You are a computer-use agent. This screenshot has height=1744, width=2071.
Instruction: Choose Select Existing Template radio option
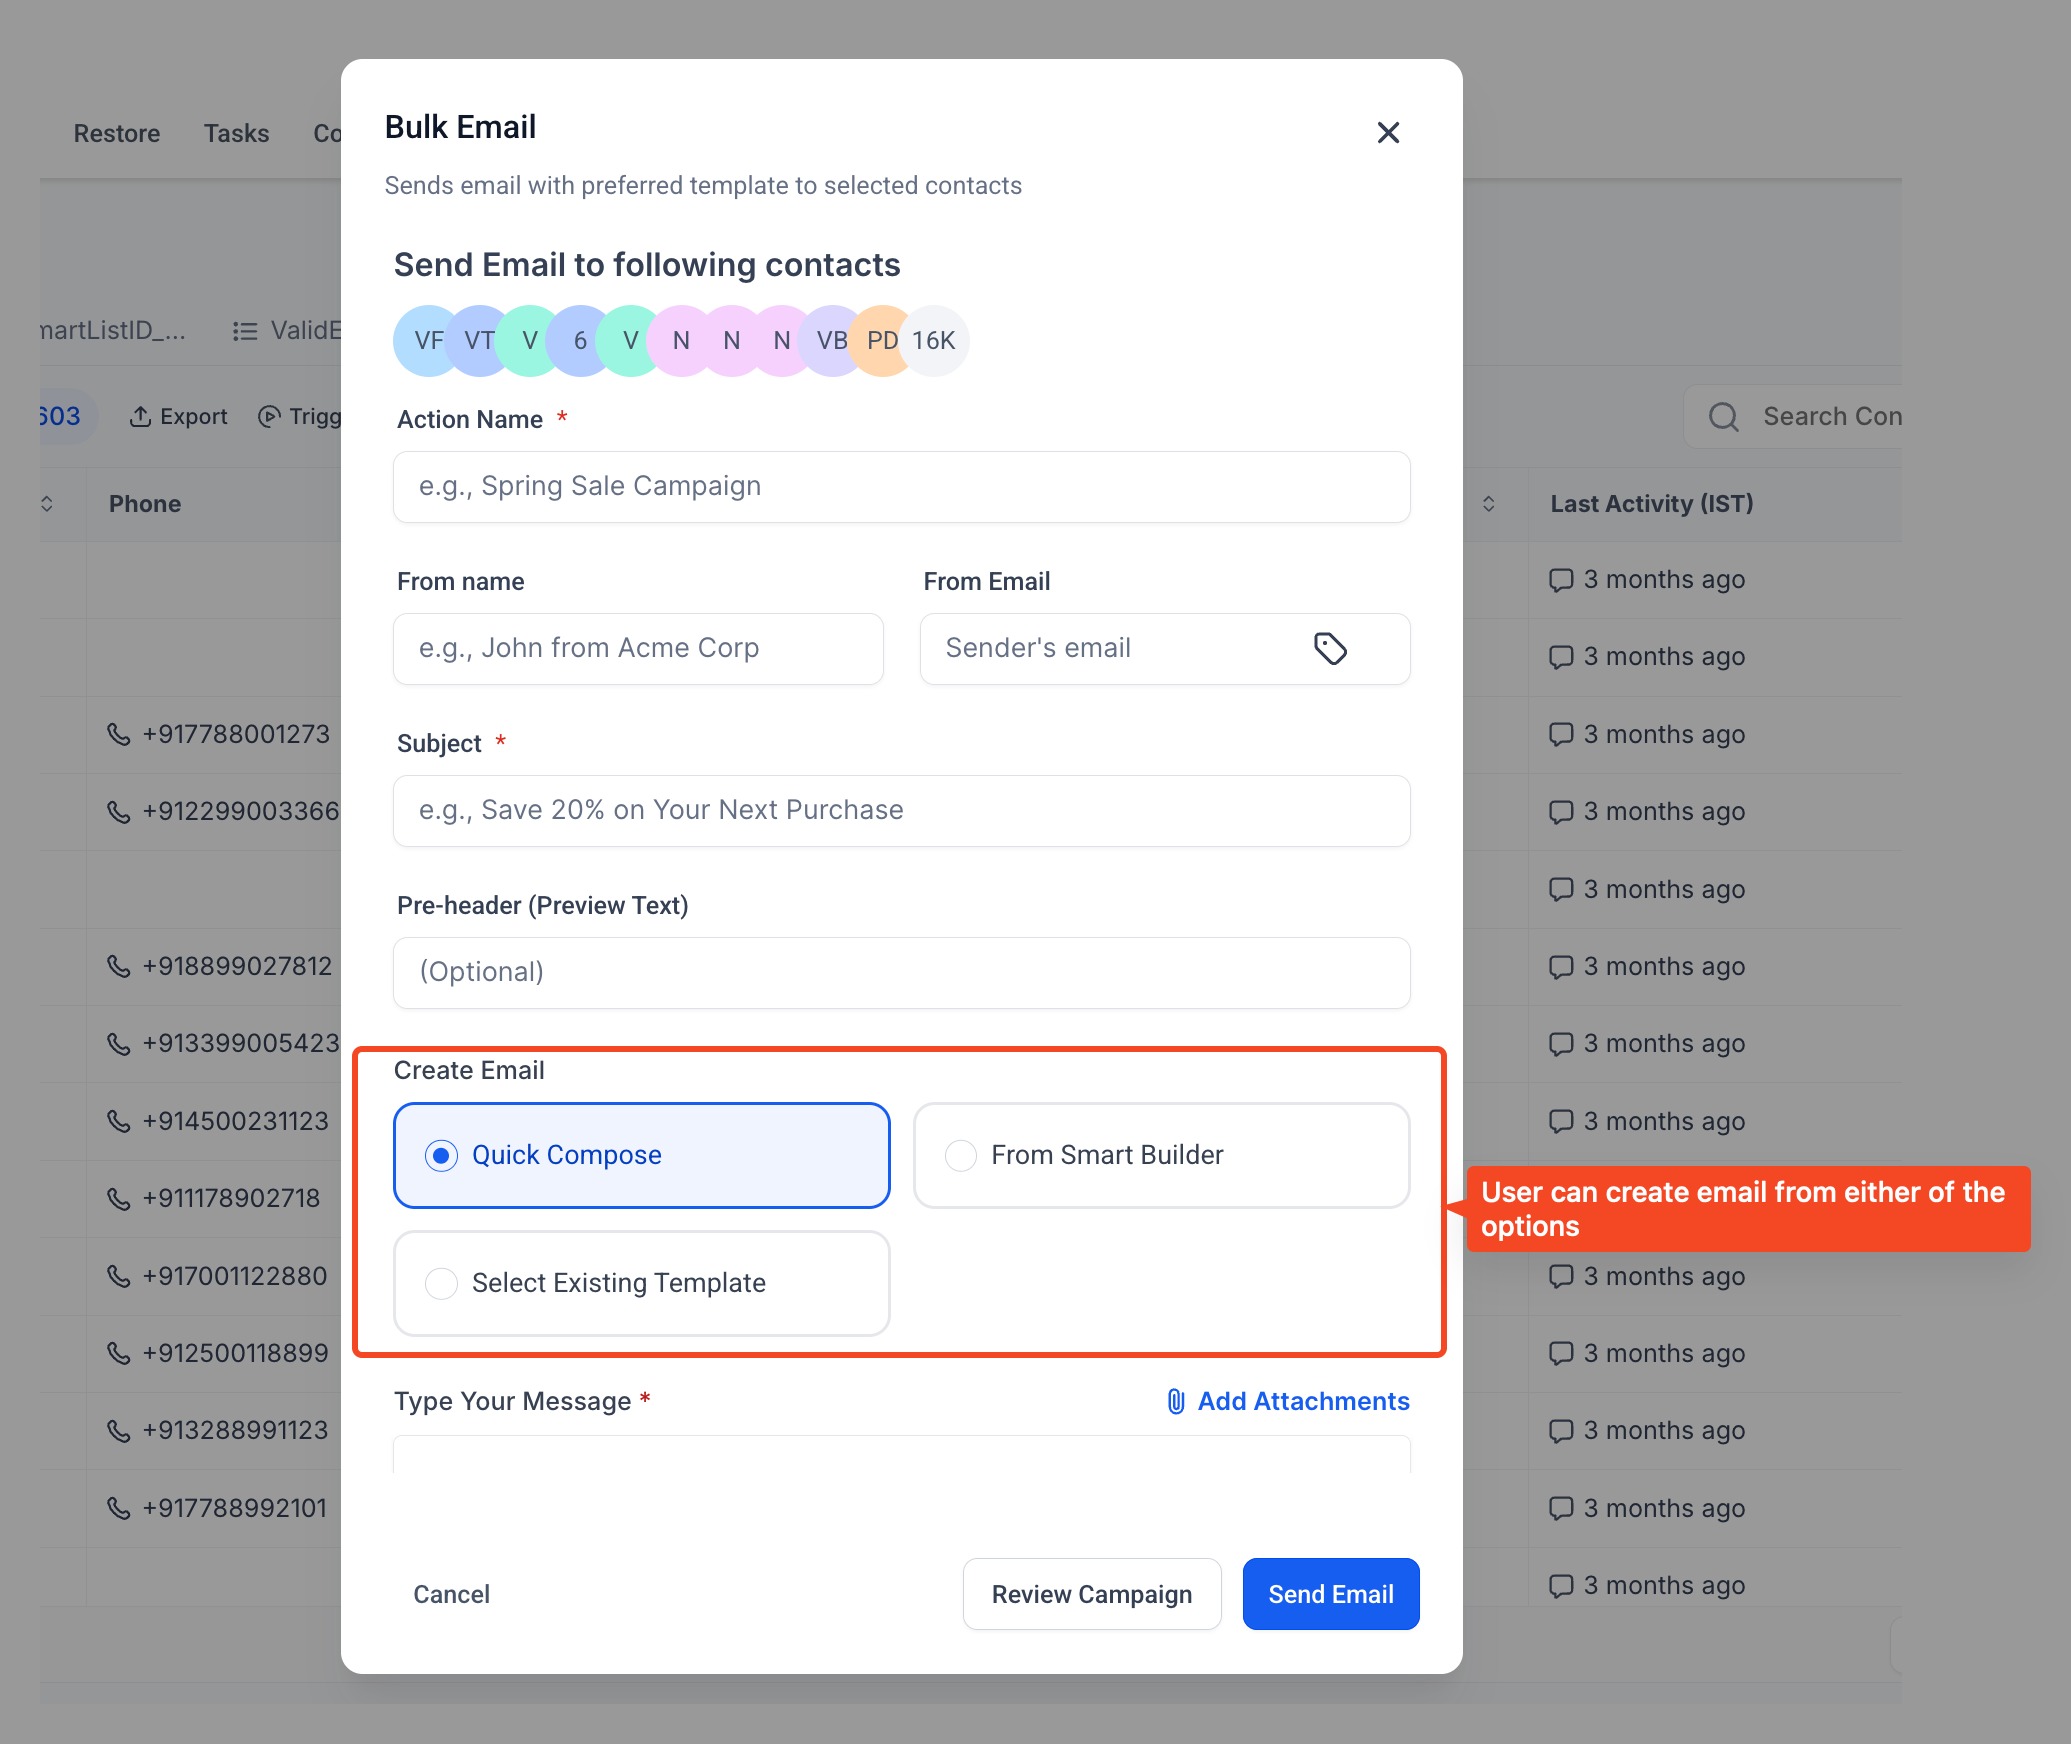tap(441, 1283)
